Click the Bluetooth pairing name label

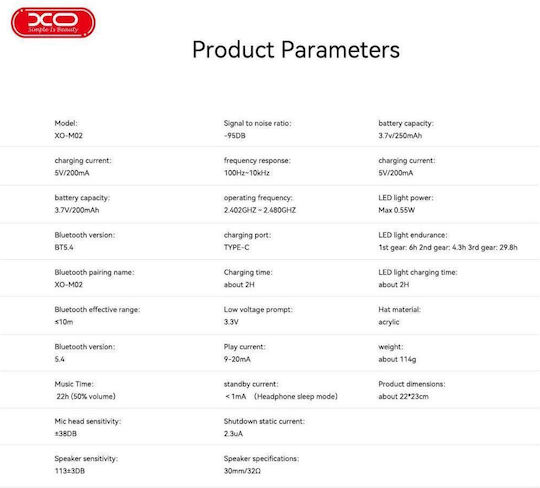pyautogui.click(x=94, y=272)
